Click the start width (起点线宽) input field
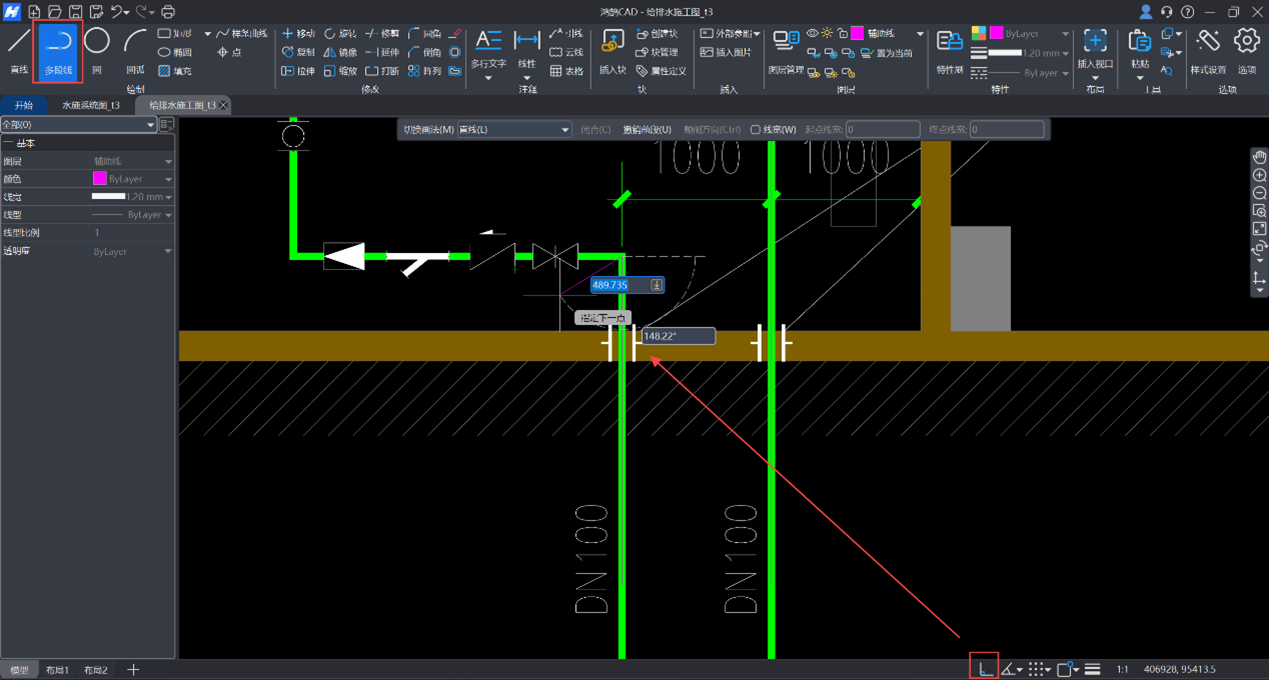 tap(882, 130)
